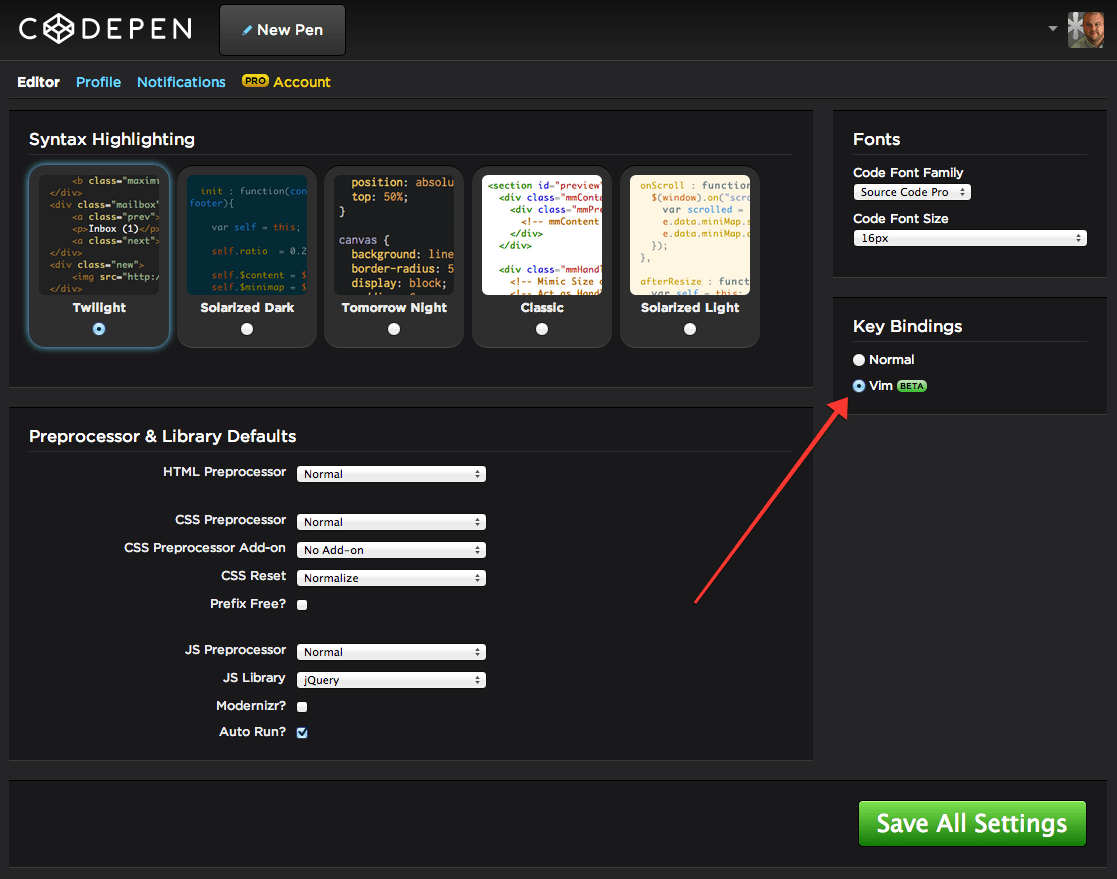Open the CSS Reset dropdown
Screen dimensions: 1117x879
click(x=390, y=577)
